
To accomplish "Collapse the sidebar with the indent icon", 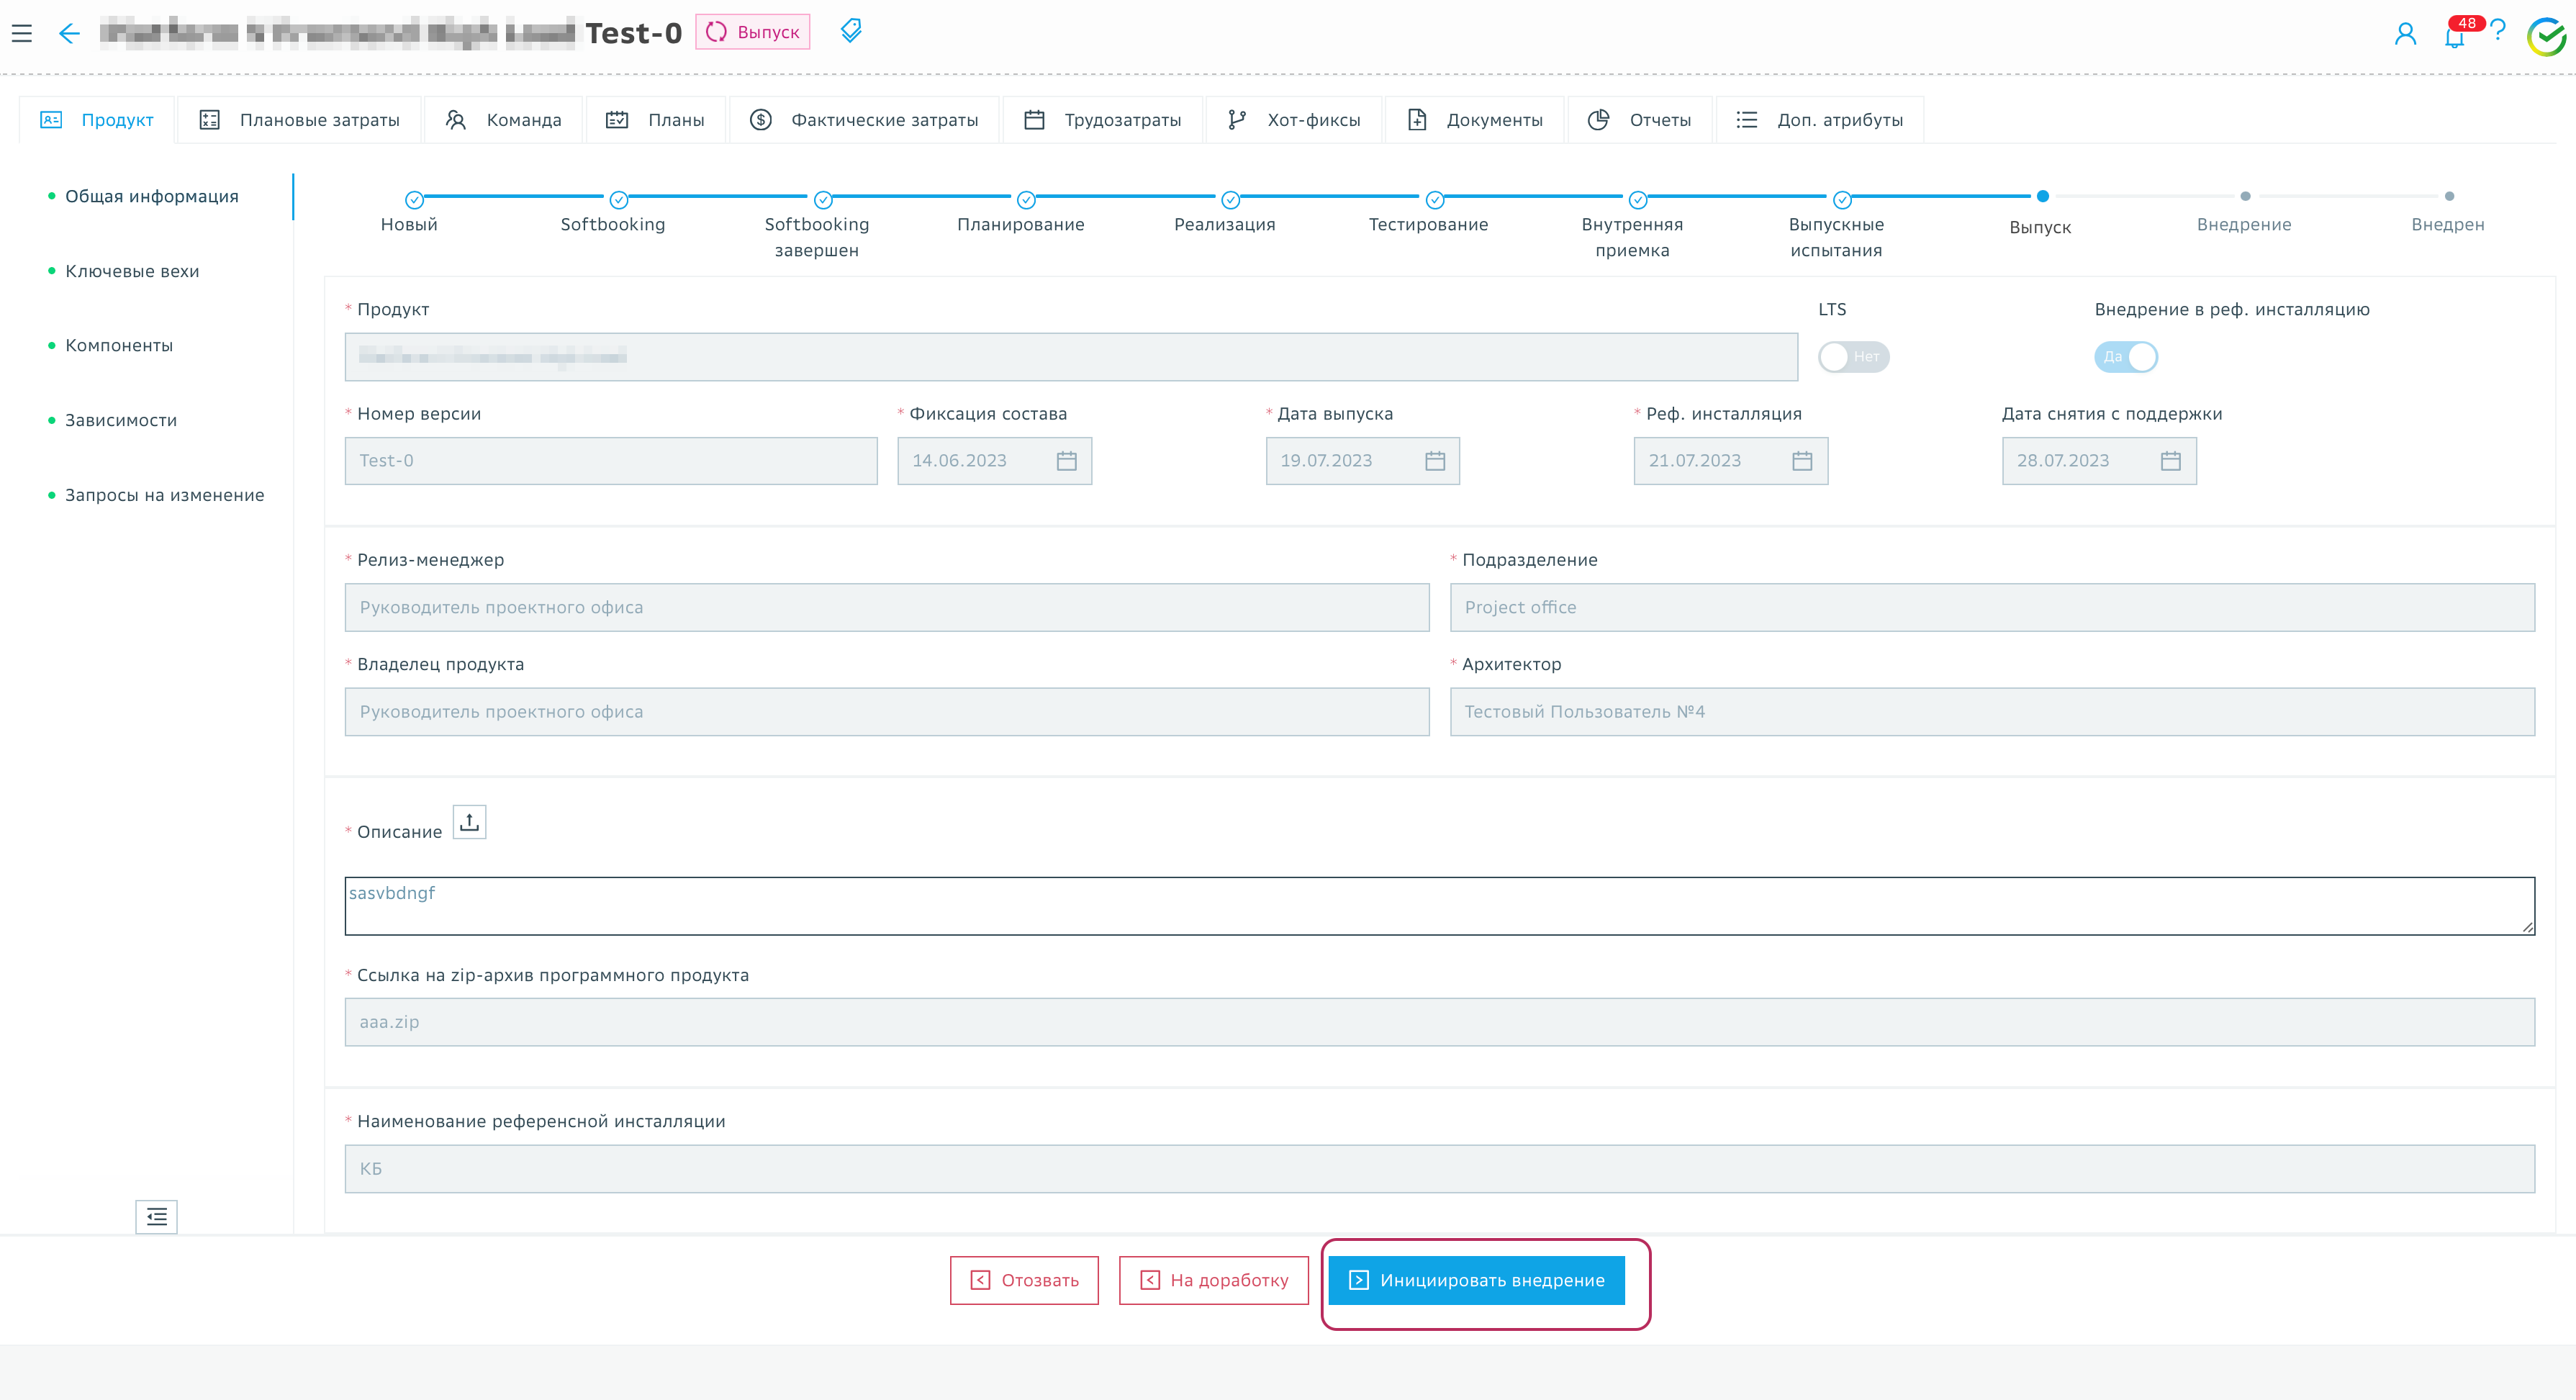I will pyautogui.click(x=156, y=1216).
